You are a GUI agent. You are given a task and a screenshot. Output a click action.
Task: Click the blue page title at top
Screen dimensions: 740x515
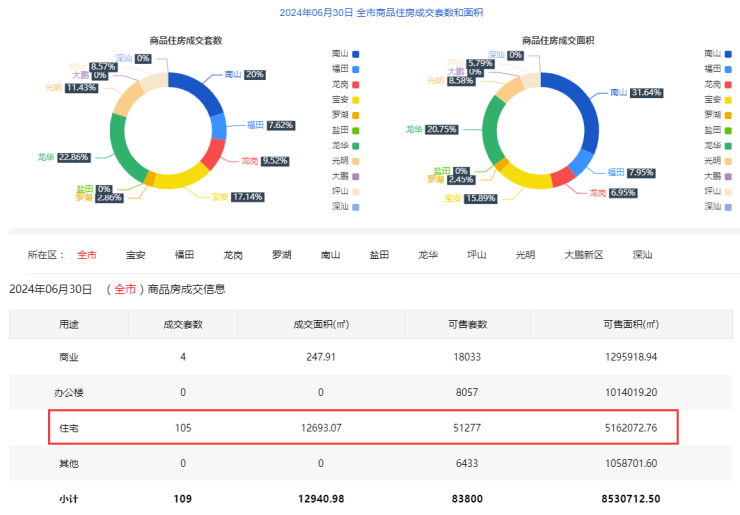click(370, 12)
